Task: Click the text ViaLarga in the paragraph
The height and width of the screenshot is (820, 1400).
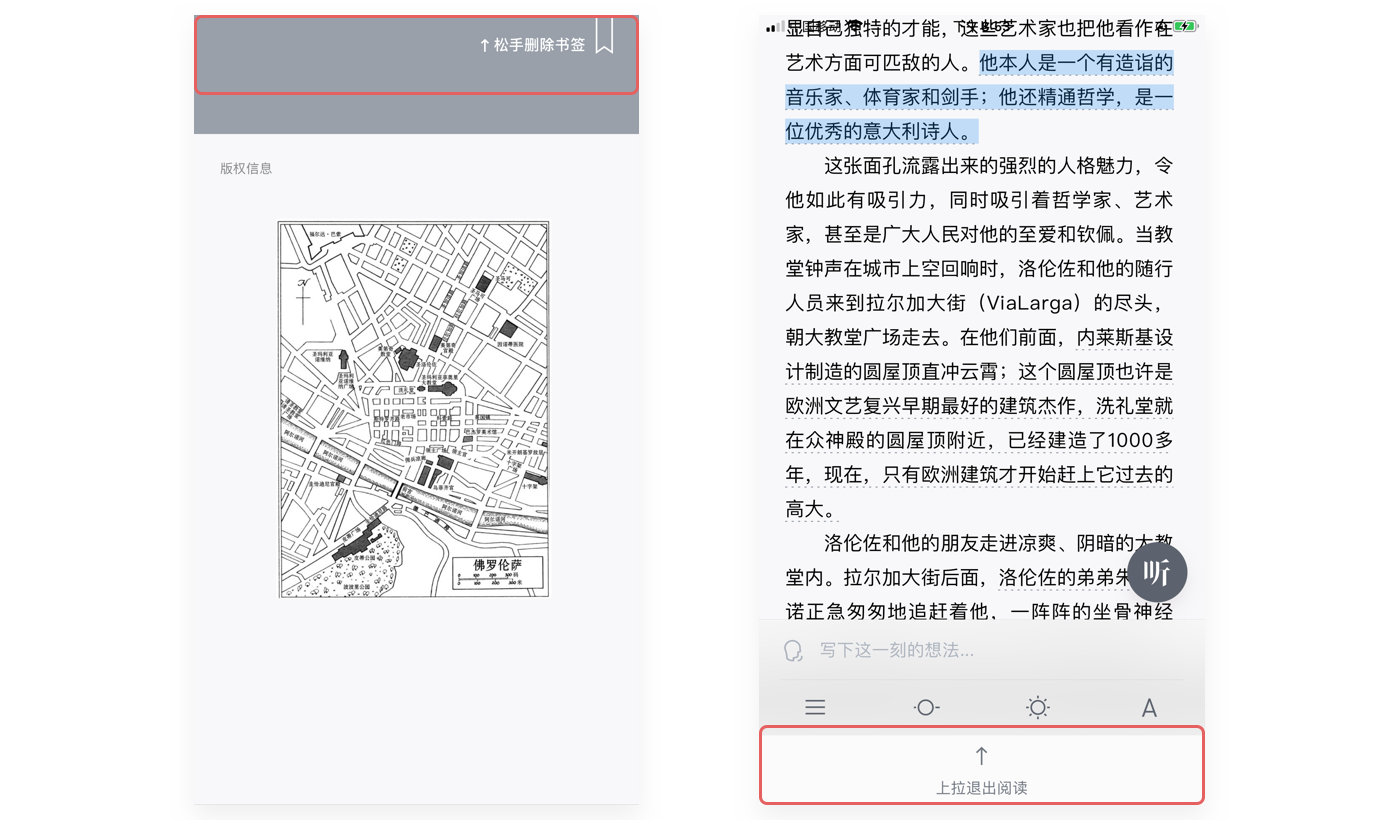Action: coord(1030,302)
